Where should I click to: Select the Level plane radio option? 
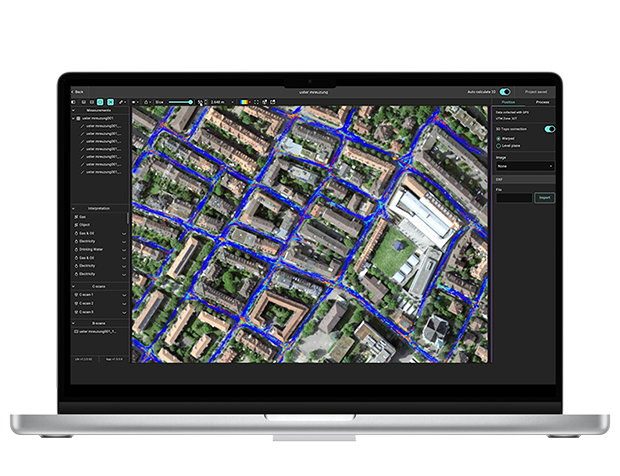click(499, 146)
